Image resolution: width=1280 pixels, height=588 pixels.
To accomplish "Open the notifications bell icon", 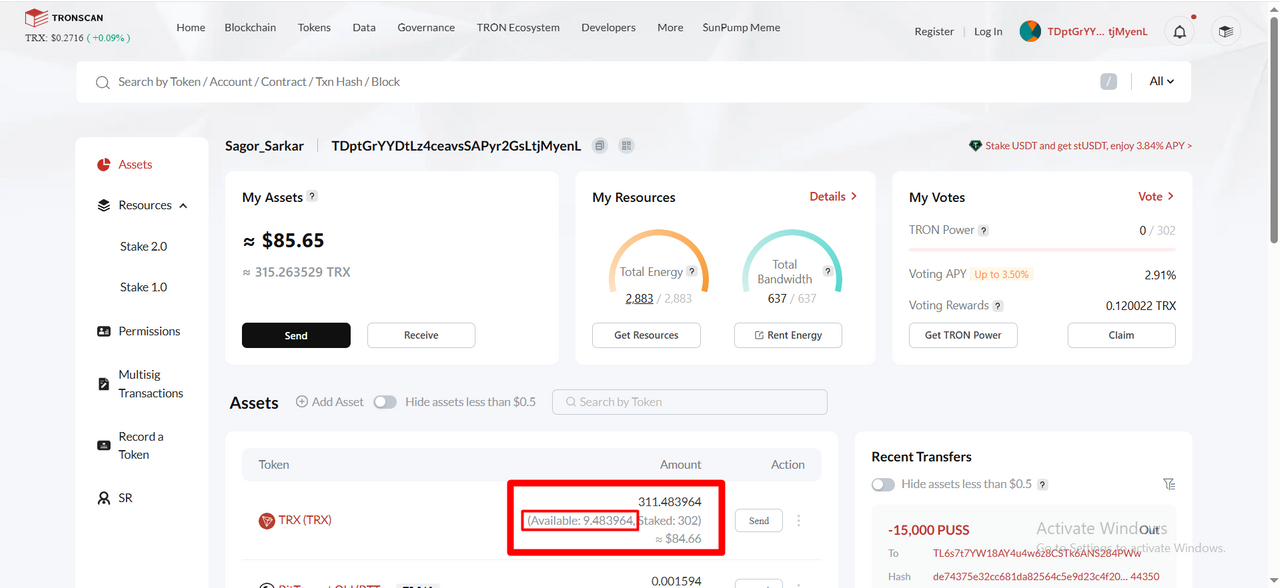I will point(1180,32).
